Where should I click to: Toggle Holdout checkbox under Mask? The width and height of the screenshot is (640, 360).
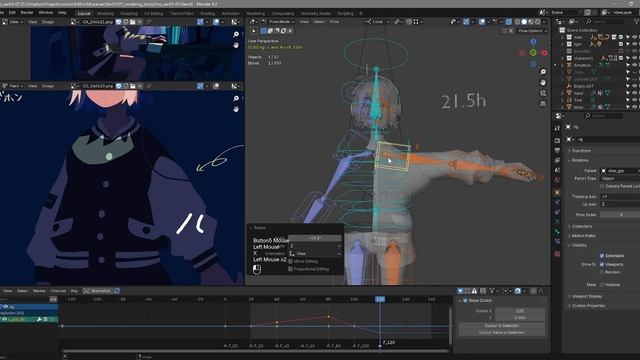pyautogui.click(x=602, y=284)
